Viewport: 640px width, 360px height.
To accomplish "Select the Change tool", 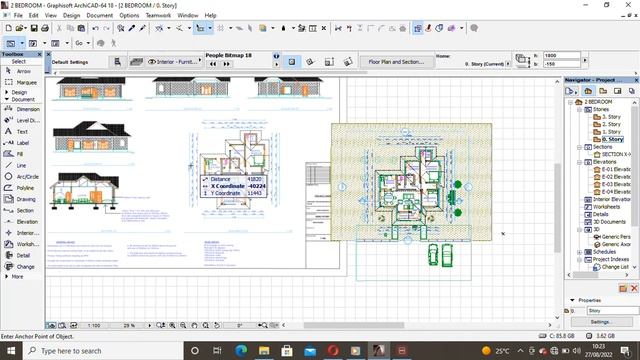I will click(x=20, y=267).
